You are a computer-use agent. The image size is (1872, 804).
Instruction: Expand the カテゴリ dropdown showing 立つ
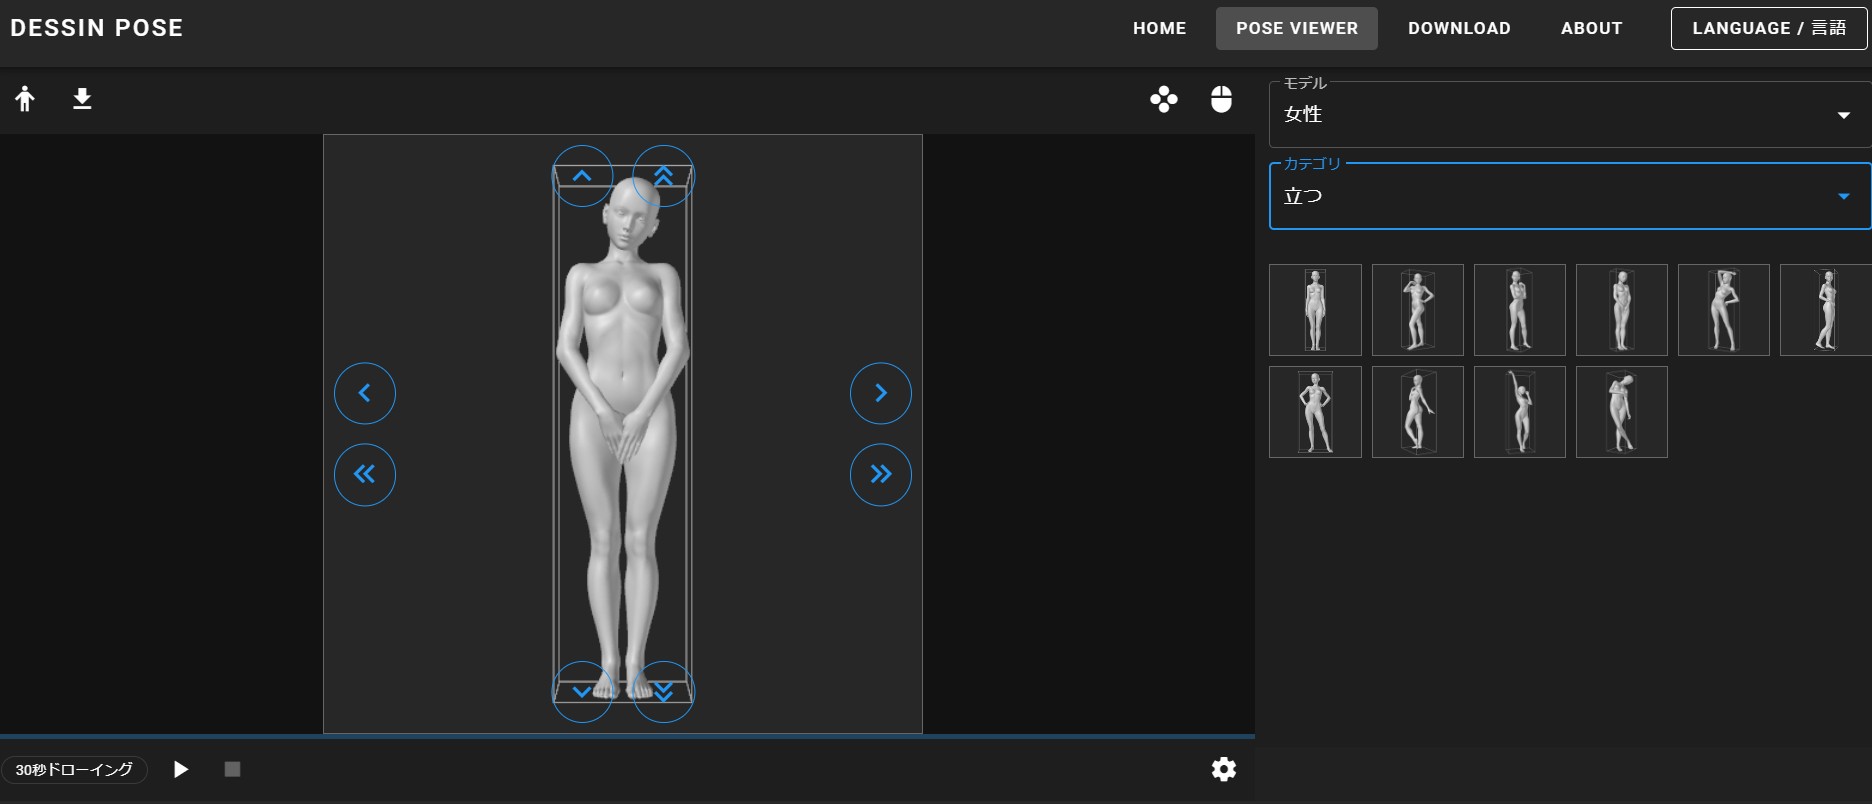(1568, 196)
